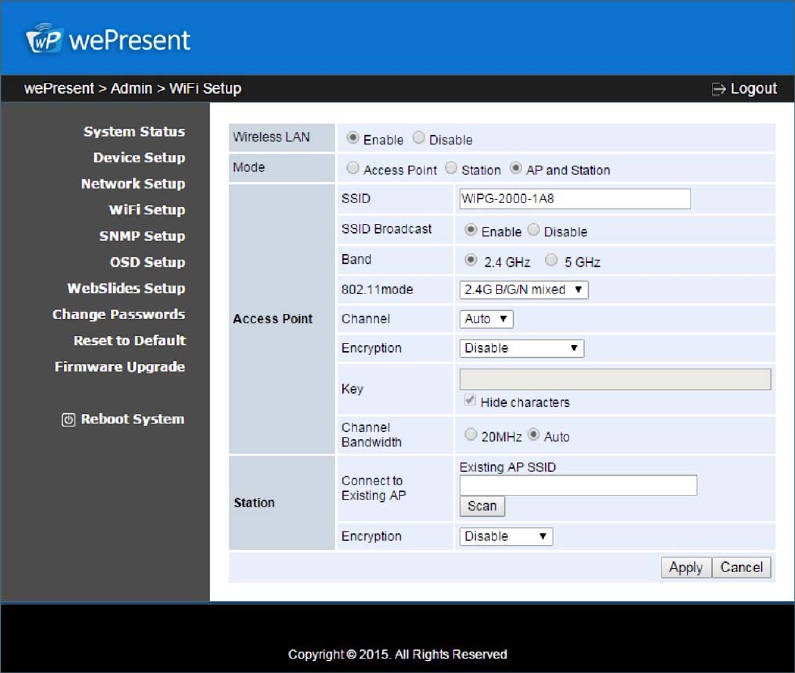795x673 pixels.
Task: Click the "Station" section label
Action: (x=254, y=503)
